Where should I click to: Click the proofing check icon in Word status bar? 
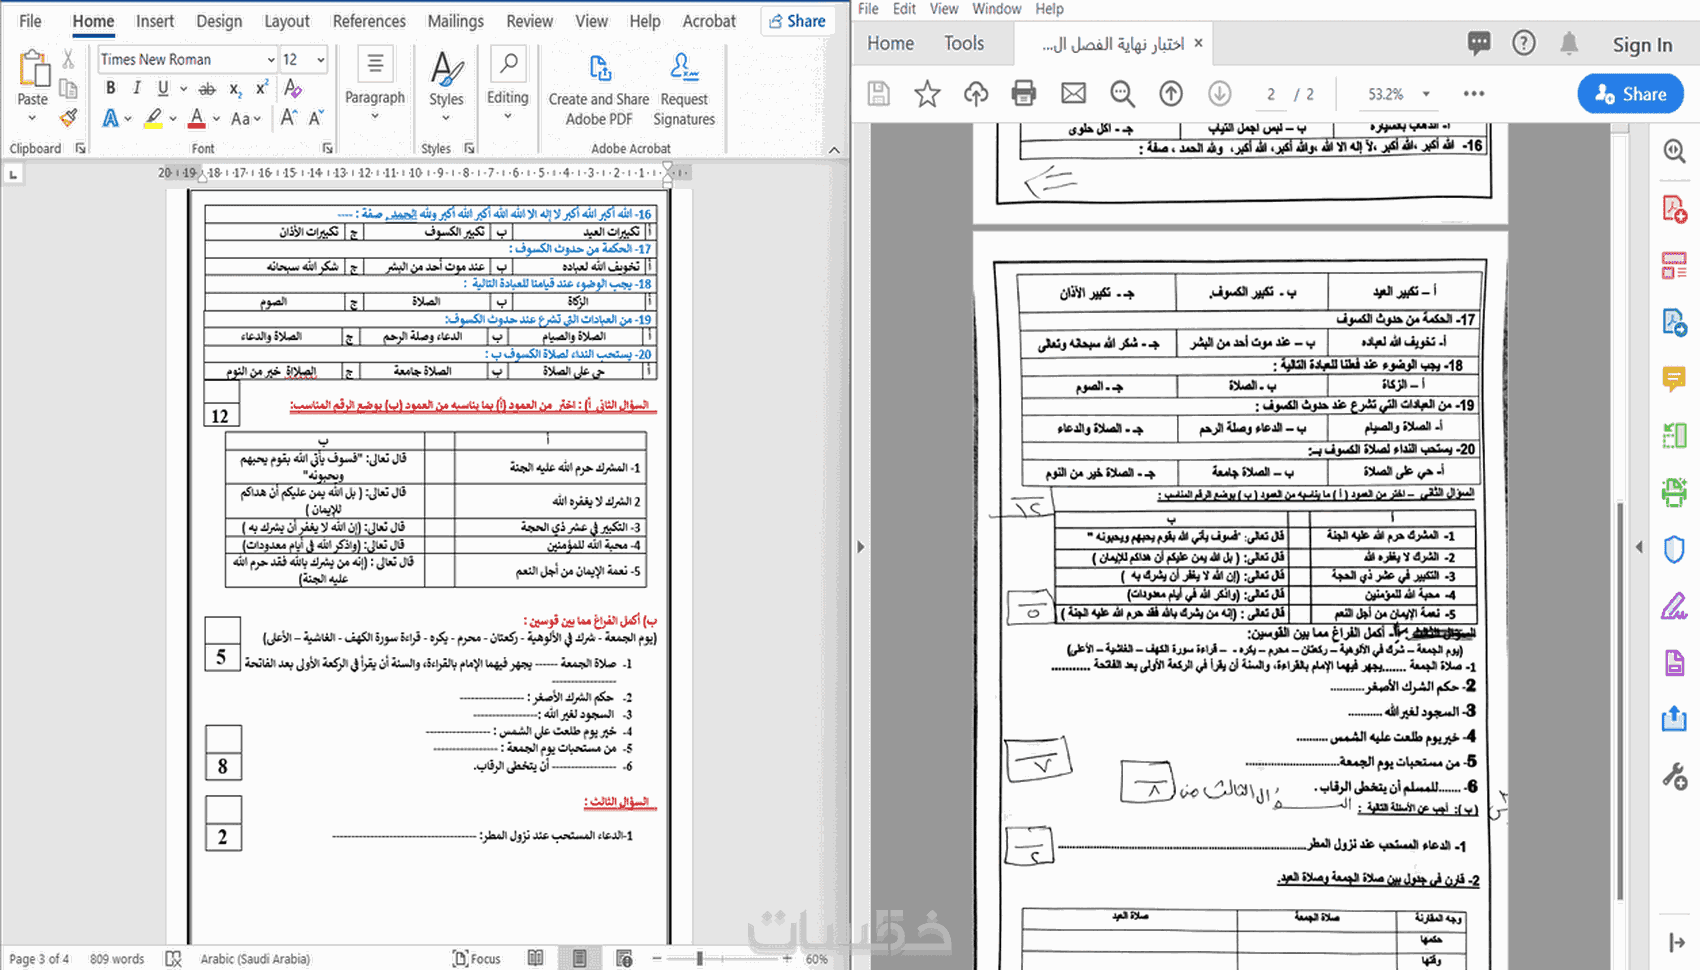[x=173, y=958]
